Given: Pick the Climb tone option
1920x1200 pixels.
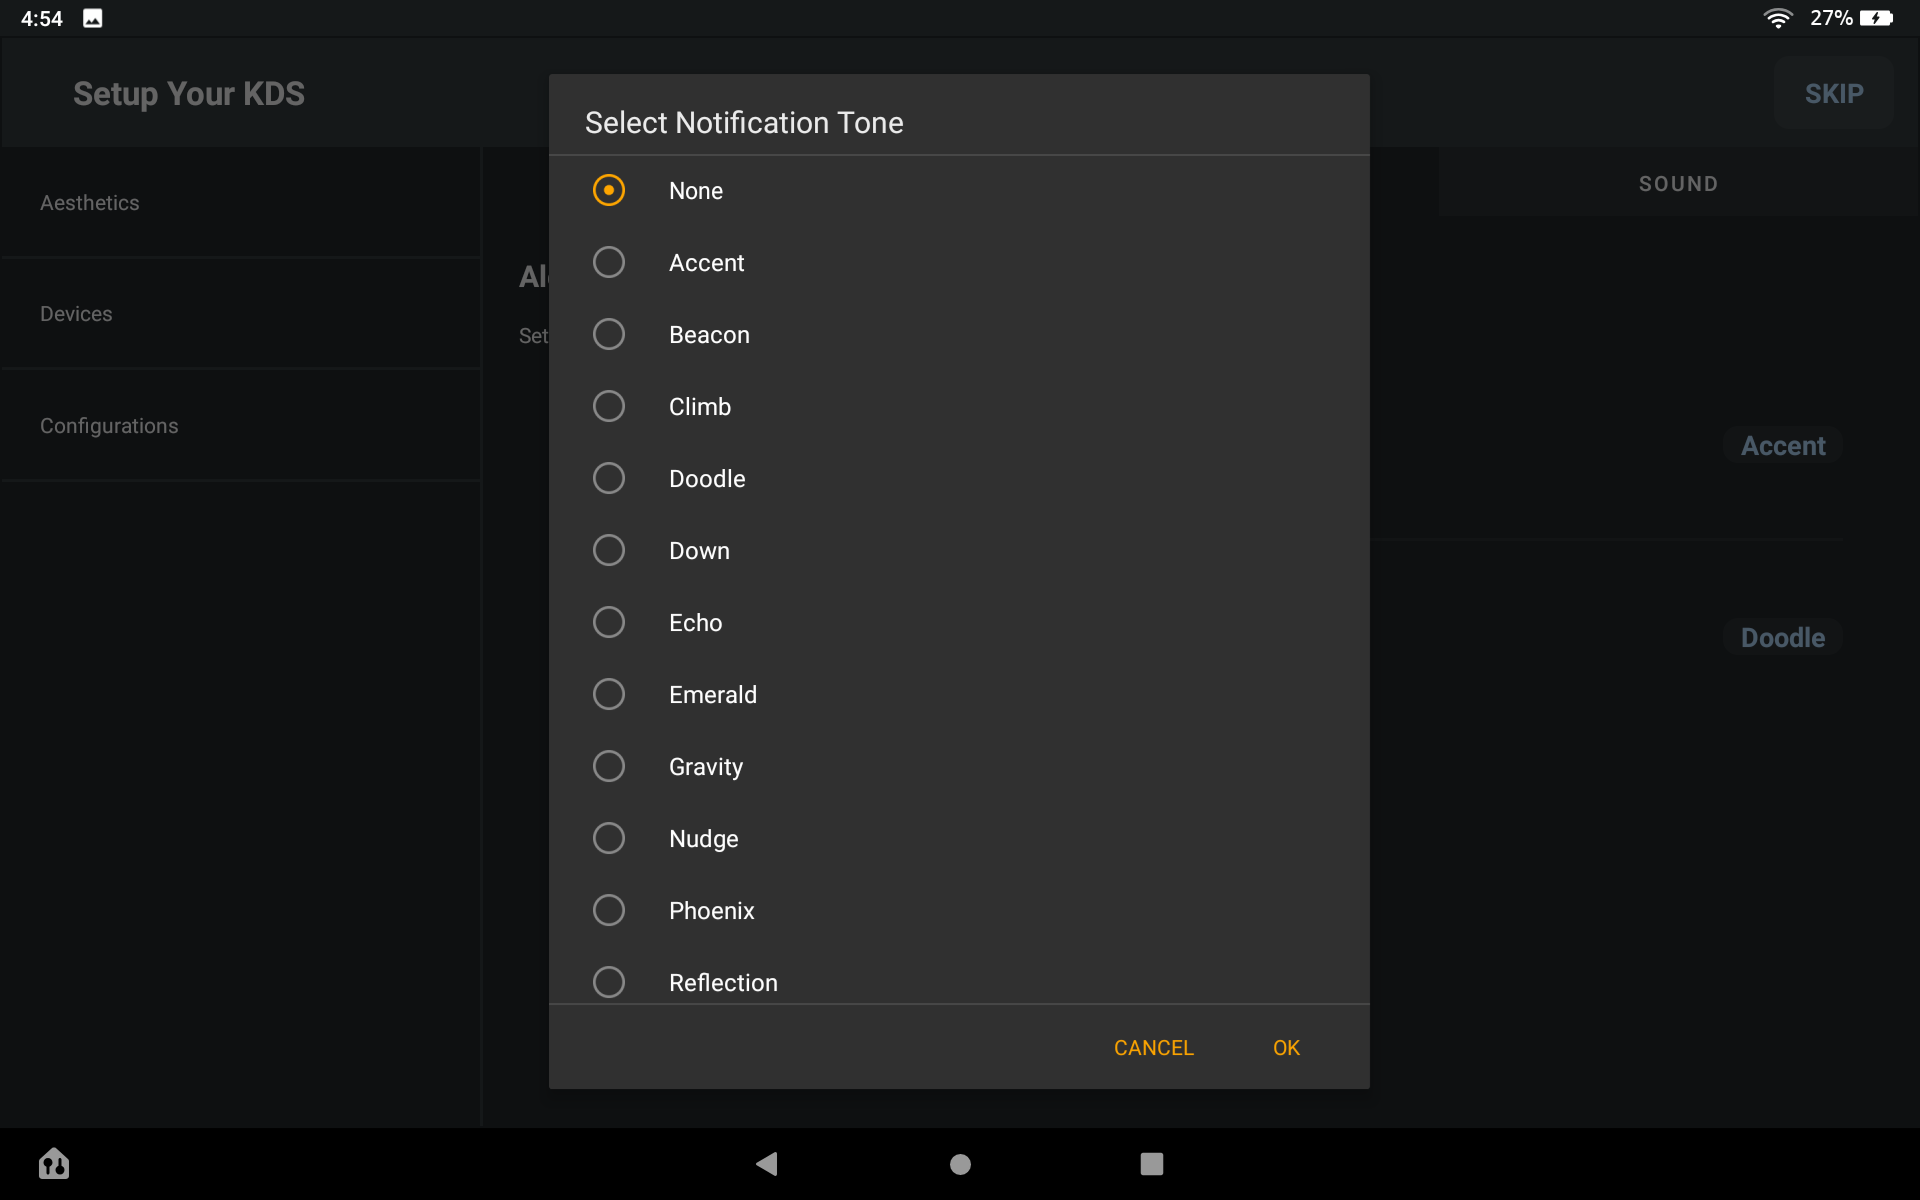Looking at the screenshot, I should (x=608, y=406).
